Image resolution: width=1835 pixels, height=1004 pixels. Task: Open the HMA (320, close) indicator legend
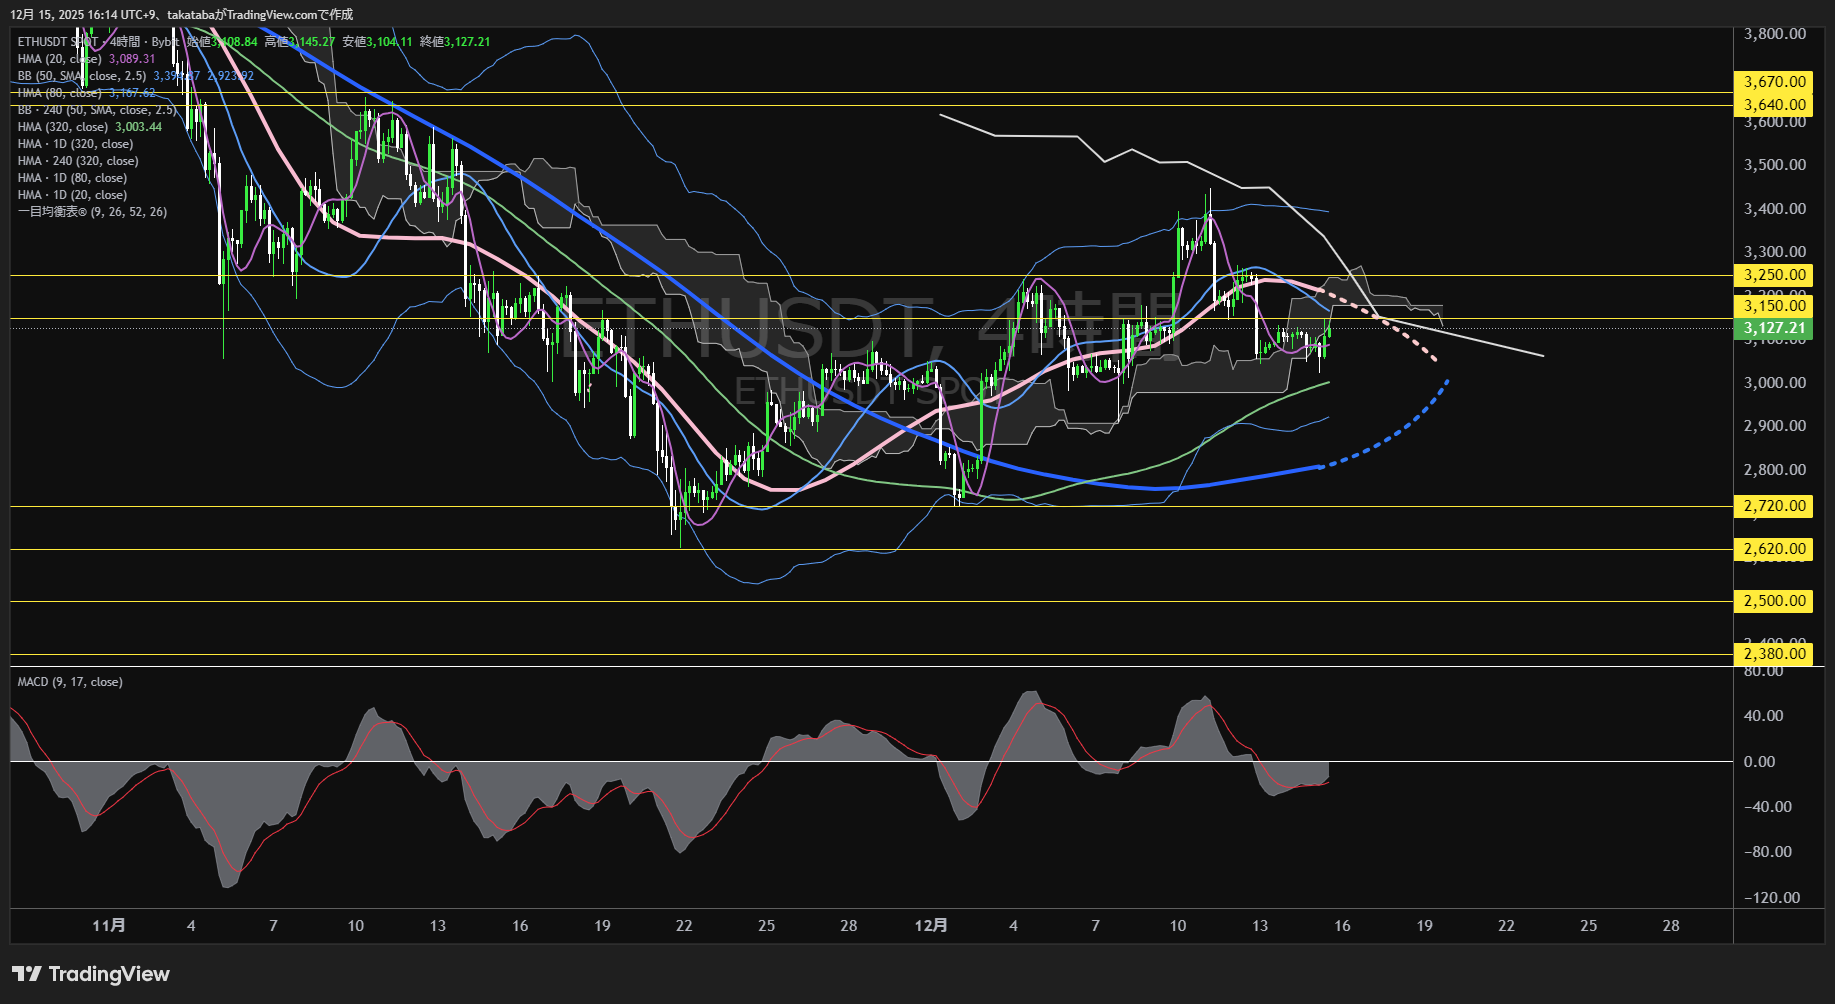(x=62, y=127)
